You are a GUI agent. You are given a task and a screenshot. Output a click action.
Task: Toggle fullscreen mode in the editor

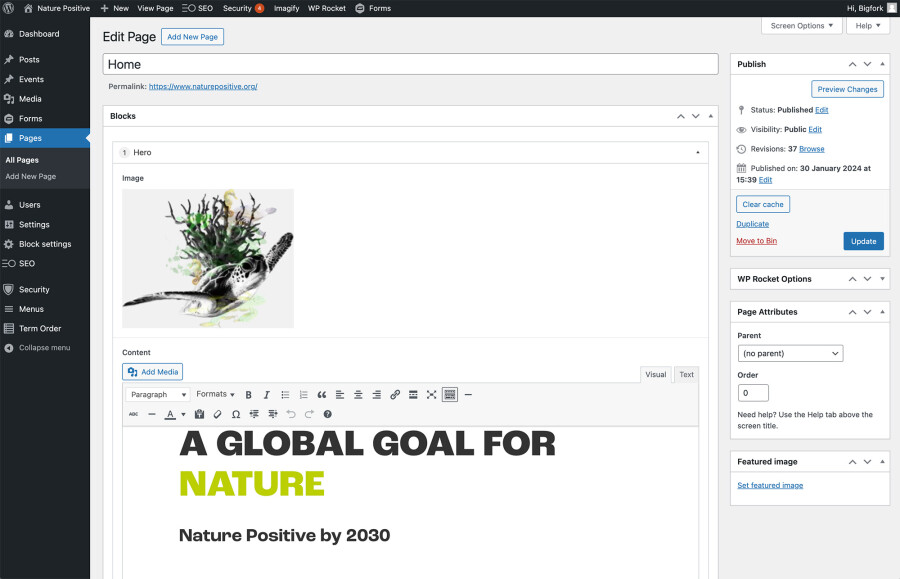[431, 394]
